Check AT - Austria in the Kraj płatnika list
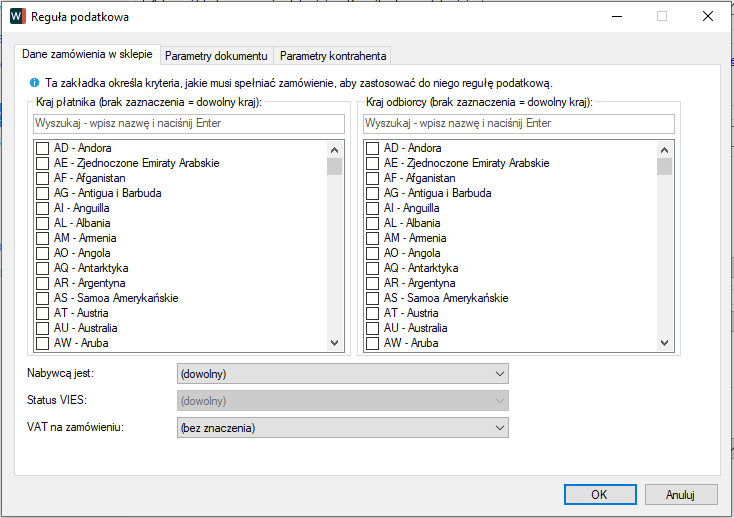Screen dimensions: 734x518 pos(43,313)
